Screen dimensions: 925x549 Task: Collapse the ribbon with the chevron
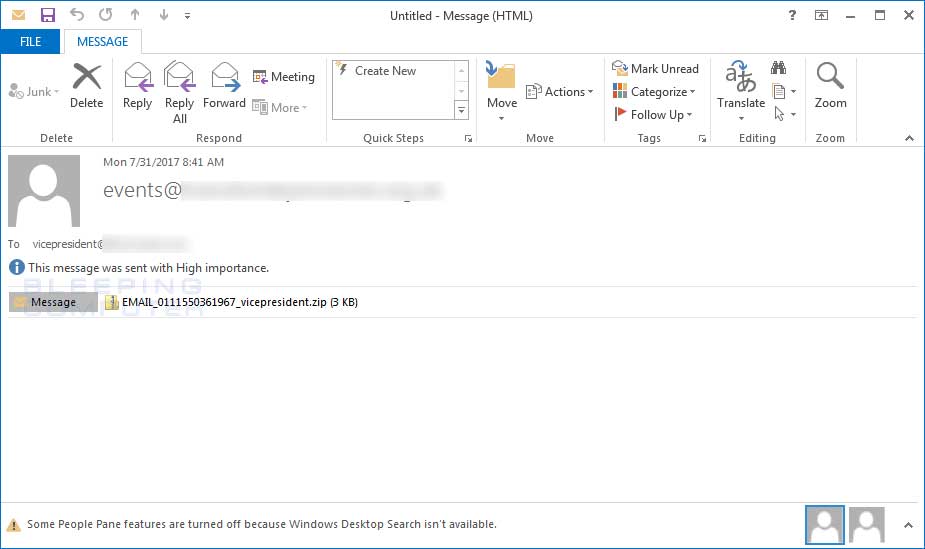click(x=909, y=138)
